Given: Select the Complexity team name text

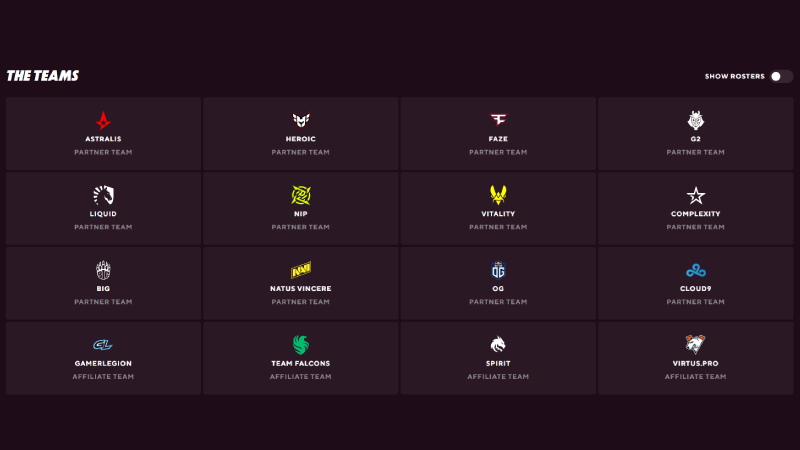Looking at the screenshot, I should coord(695,214).
